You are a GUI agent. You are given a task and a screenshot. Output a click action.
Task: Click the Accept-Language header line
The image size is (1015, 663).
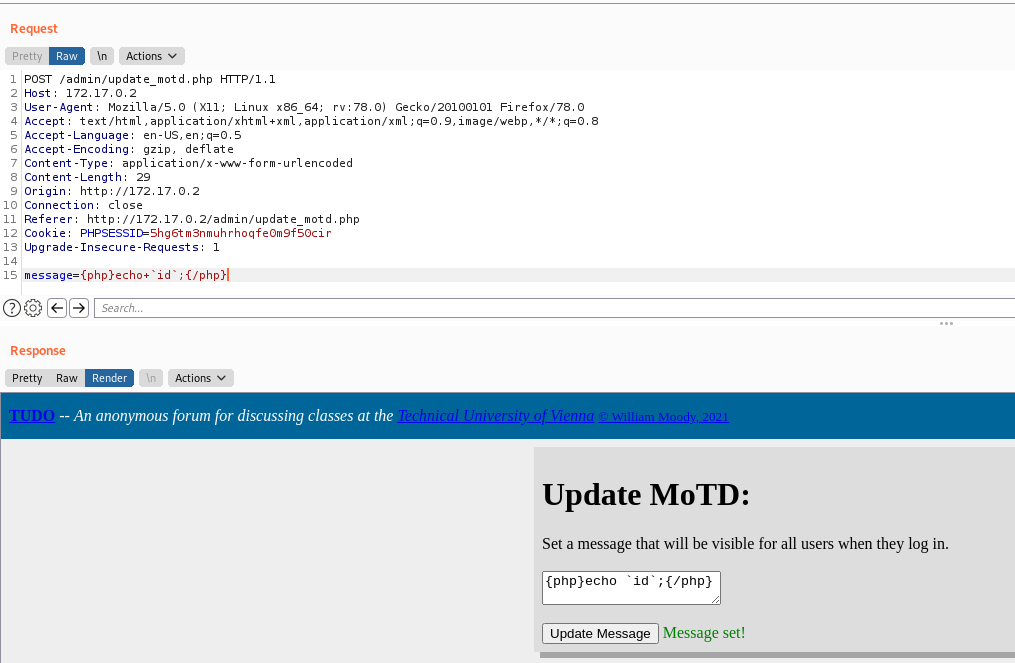[x=133, y=135]
